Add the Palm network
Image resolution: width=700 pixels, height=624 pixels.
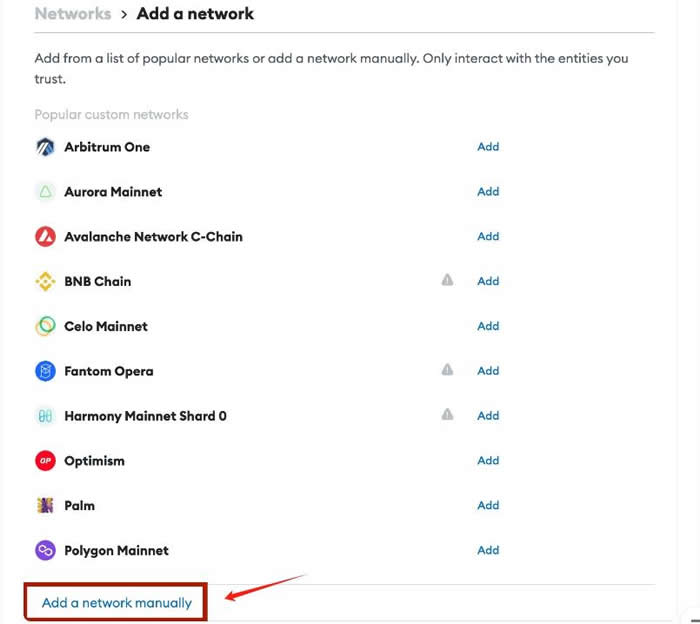(x=488, y=506)
